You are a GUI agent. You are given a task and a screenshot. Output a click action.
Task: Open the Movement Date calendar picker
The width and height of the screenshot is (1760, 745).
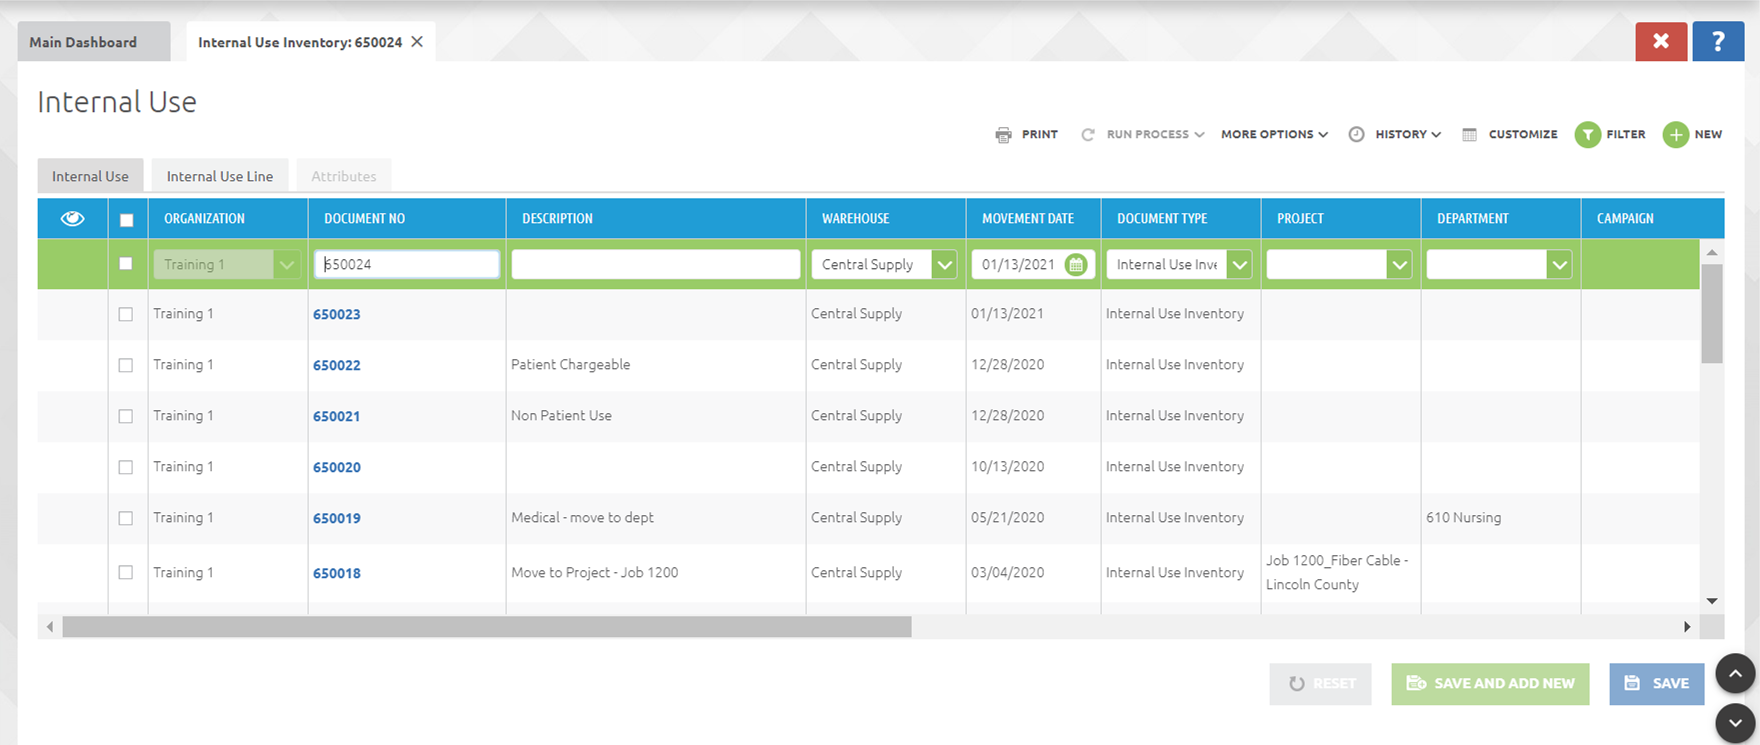coord(1076,265)
